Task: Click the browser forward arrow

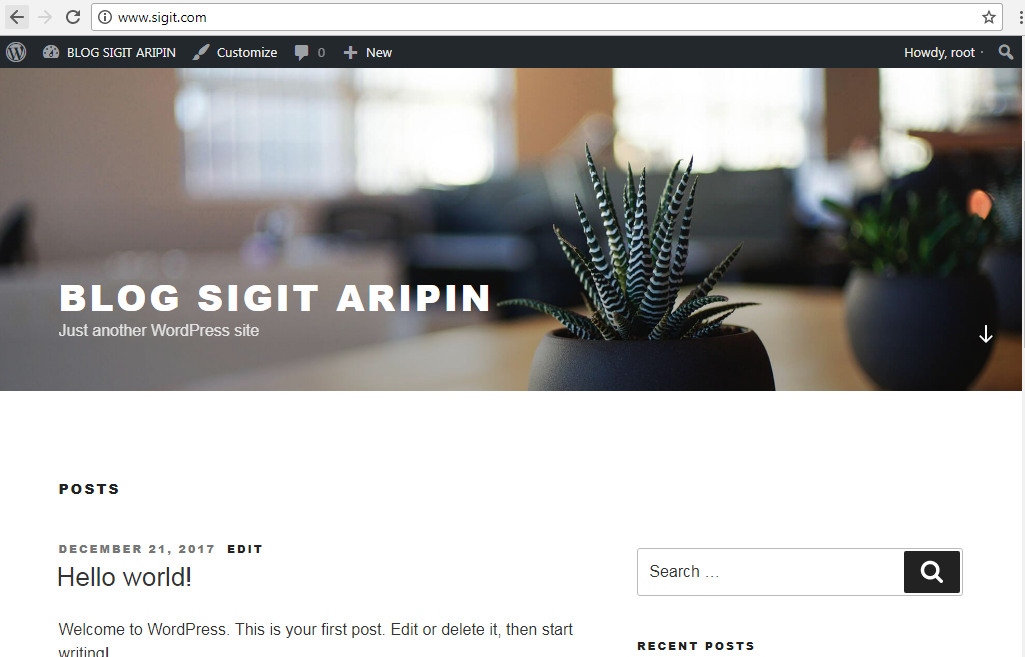Action: (x=44, y=17)
